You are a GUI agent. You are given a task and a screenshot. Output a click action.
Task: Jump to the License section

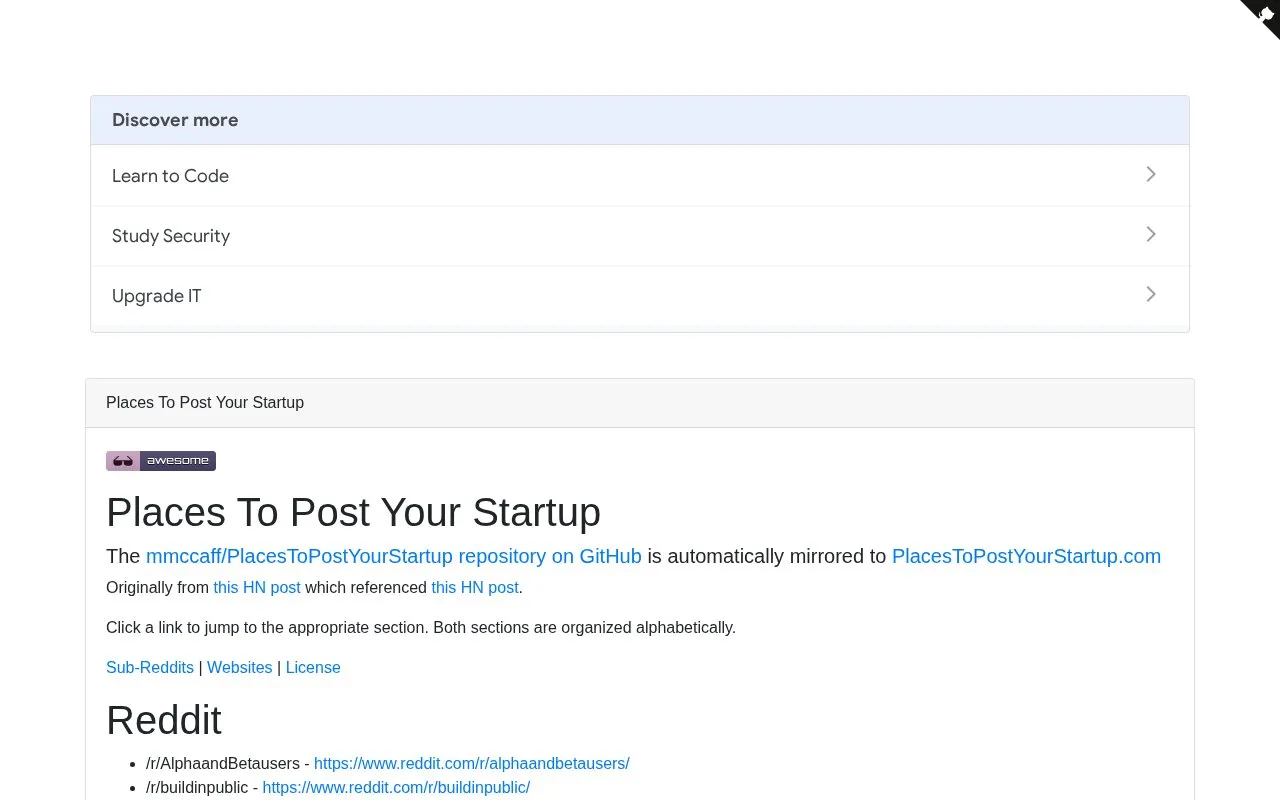(x=313, y=667)
